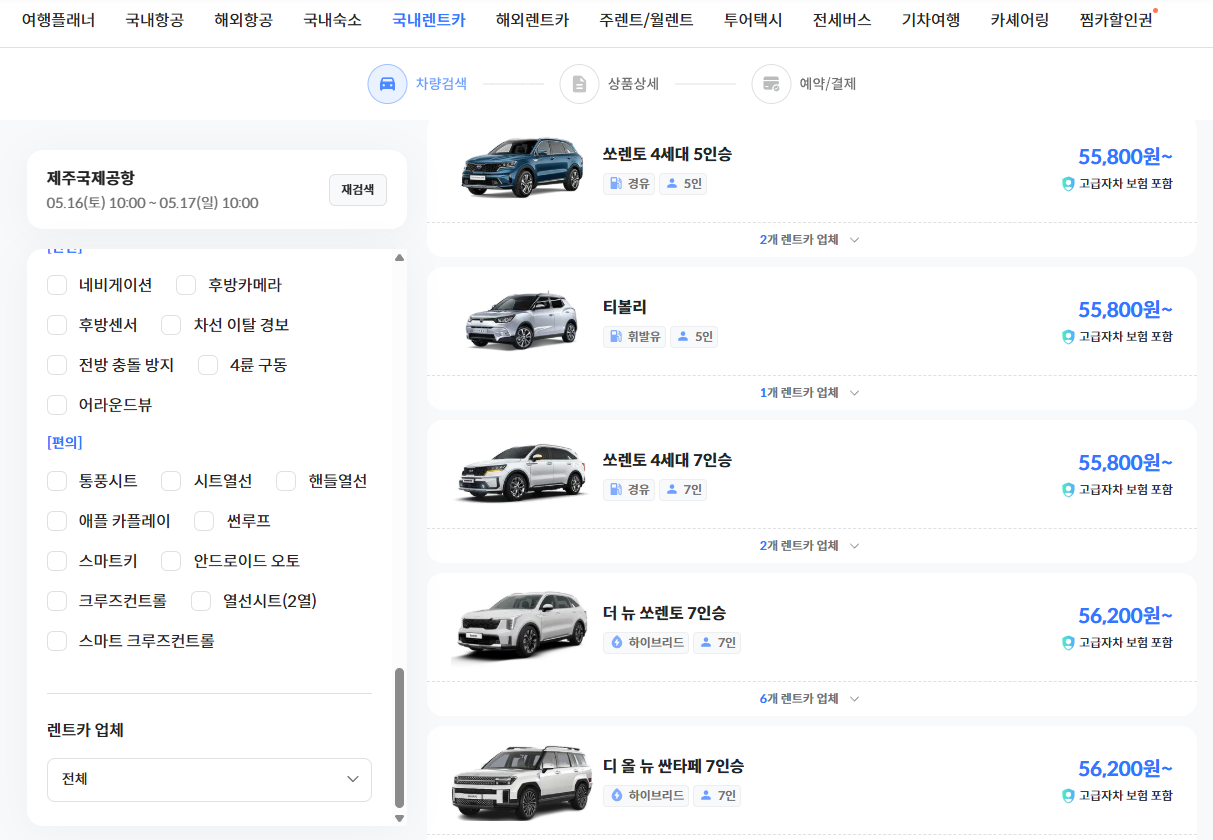
Task: Click the 예약/결제 payment step icon
Action: point(771,84)
